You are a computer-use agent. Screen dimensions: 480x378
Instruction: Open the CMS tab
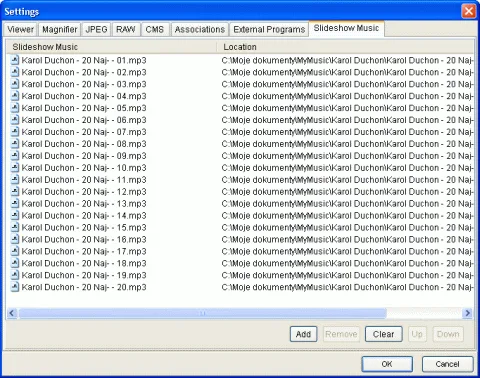pos(155,29)
